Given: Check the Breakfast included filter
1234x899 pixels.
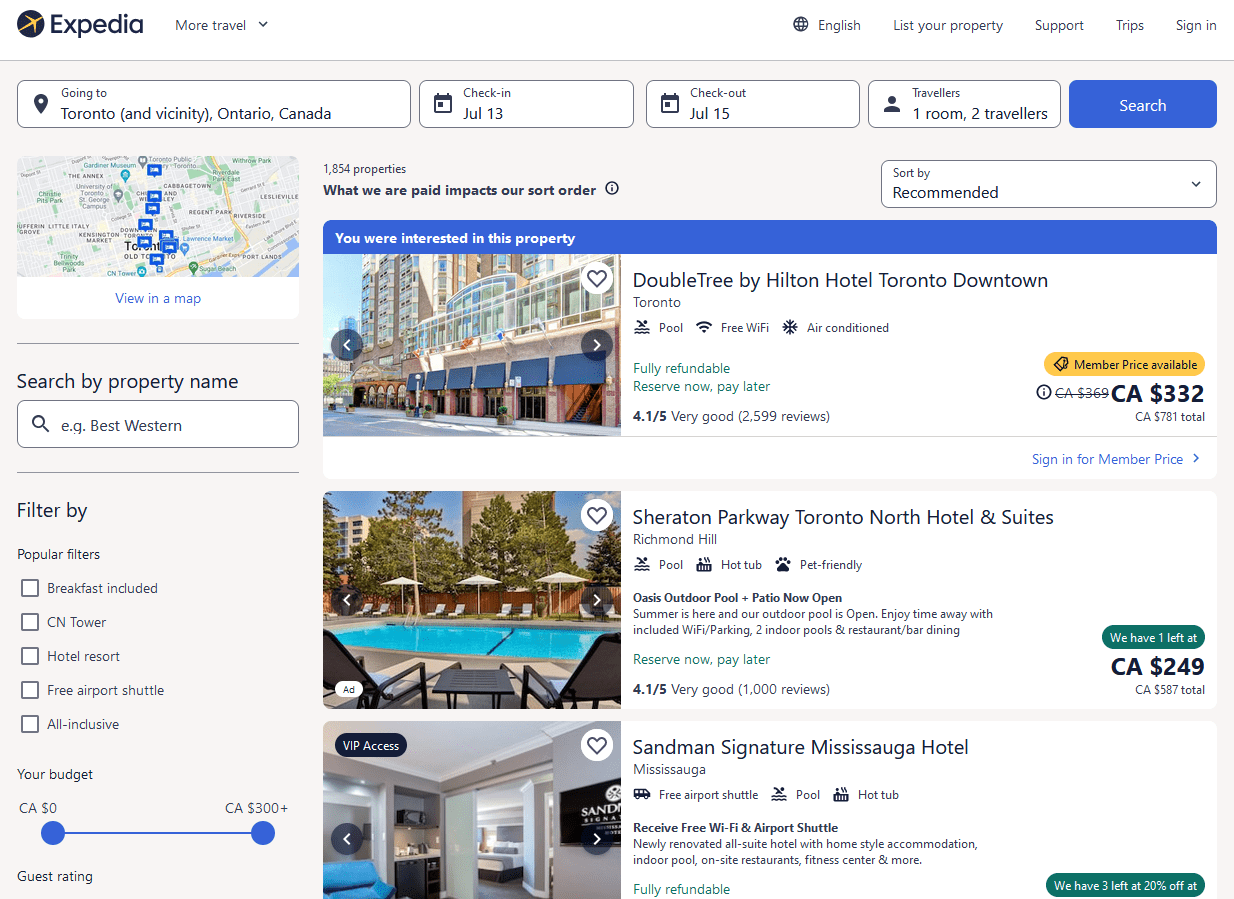Looking at the screenshot, I should tap(30, 588).
